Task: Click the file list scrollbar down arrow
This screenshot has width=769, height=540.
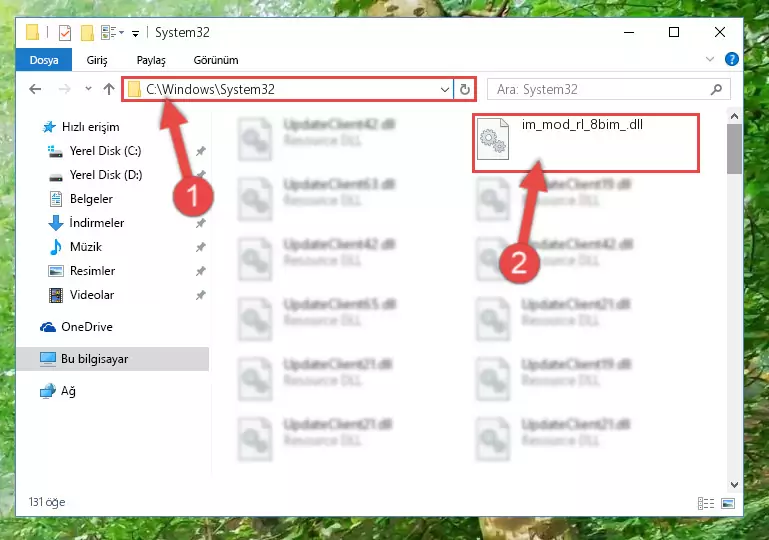Action: (734, 485)
